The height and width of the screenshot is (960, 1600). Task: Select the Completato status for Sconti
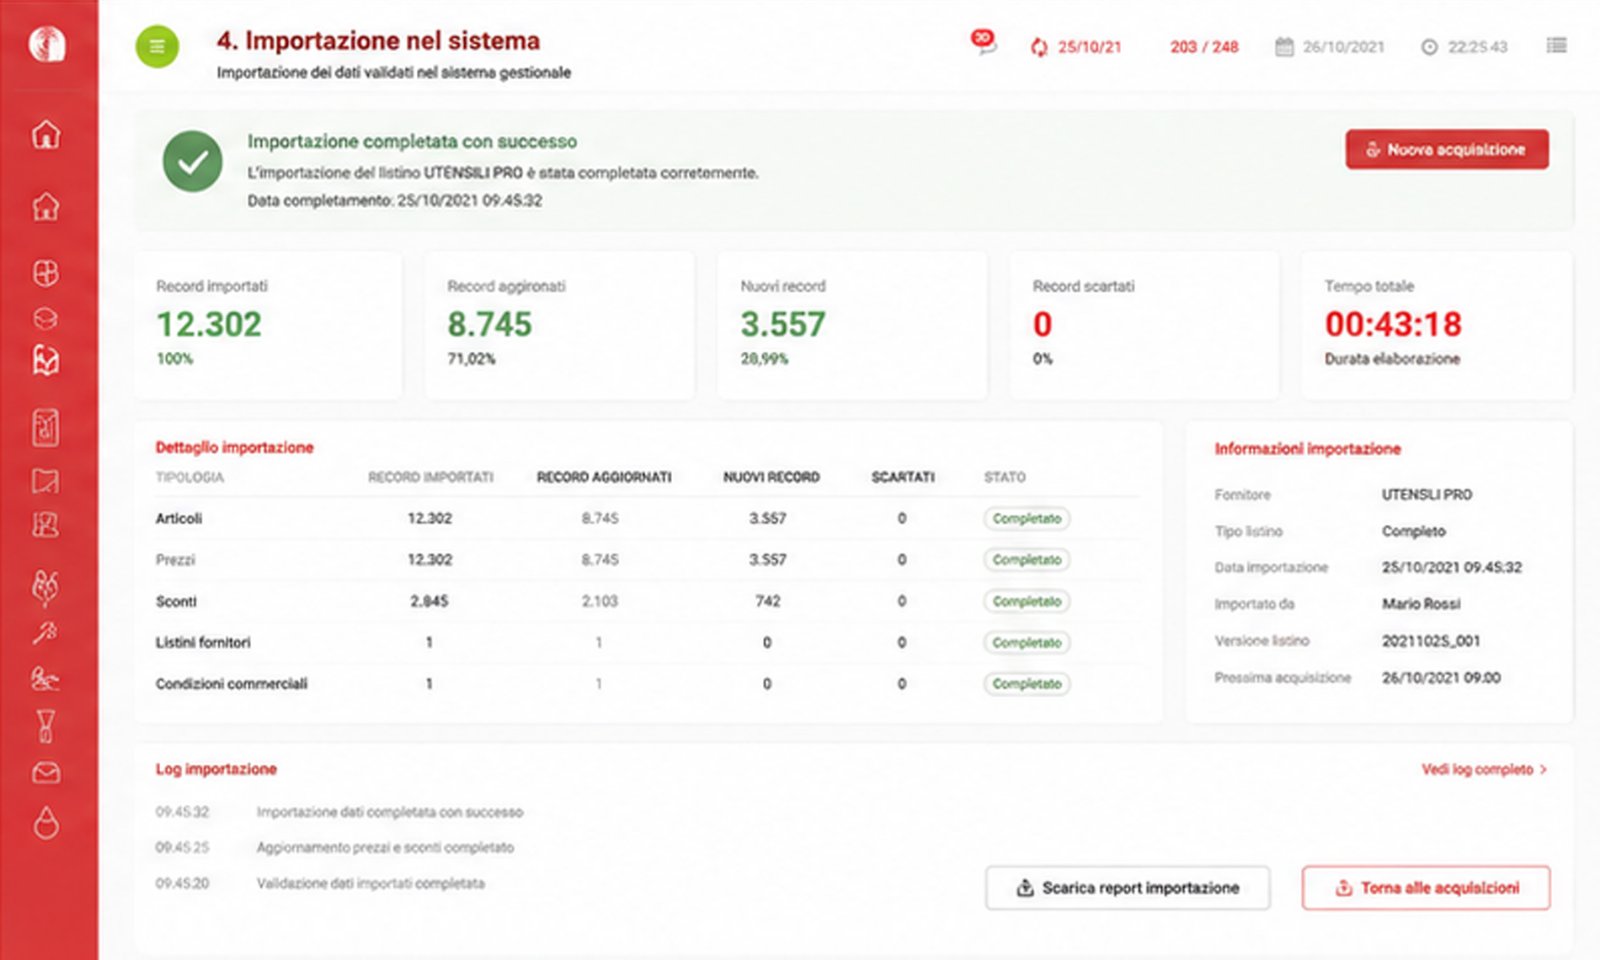(x=1027, y=601)
